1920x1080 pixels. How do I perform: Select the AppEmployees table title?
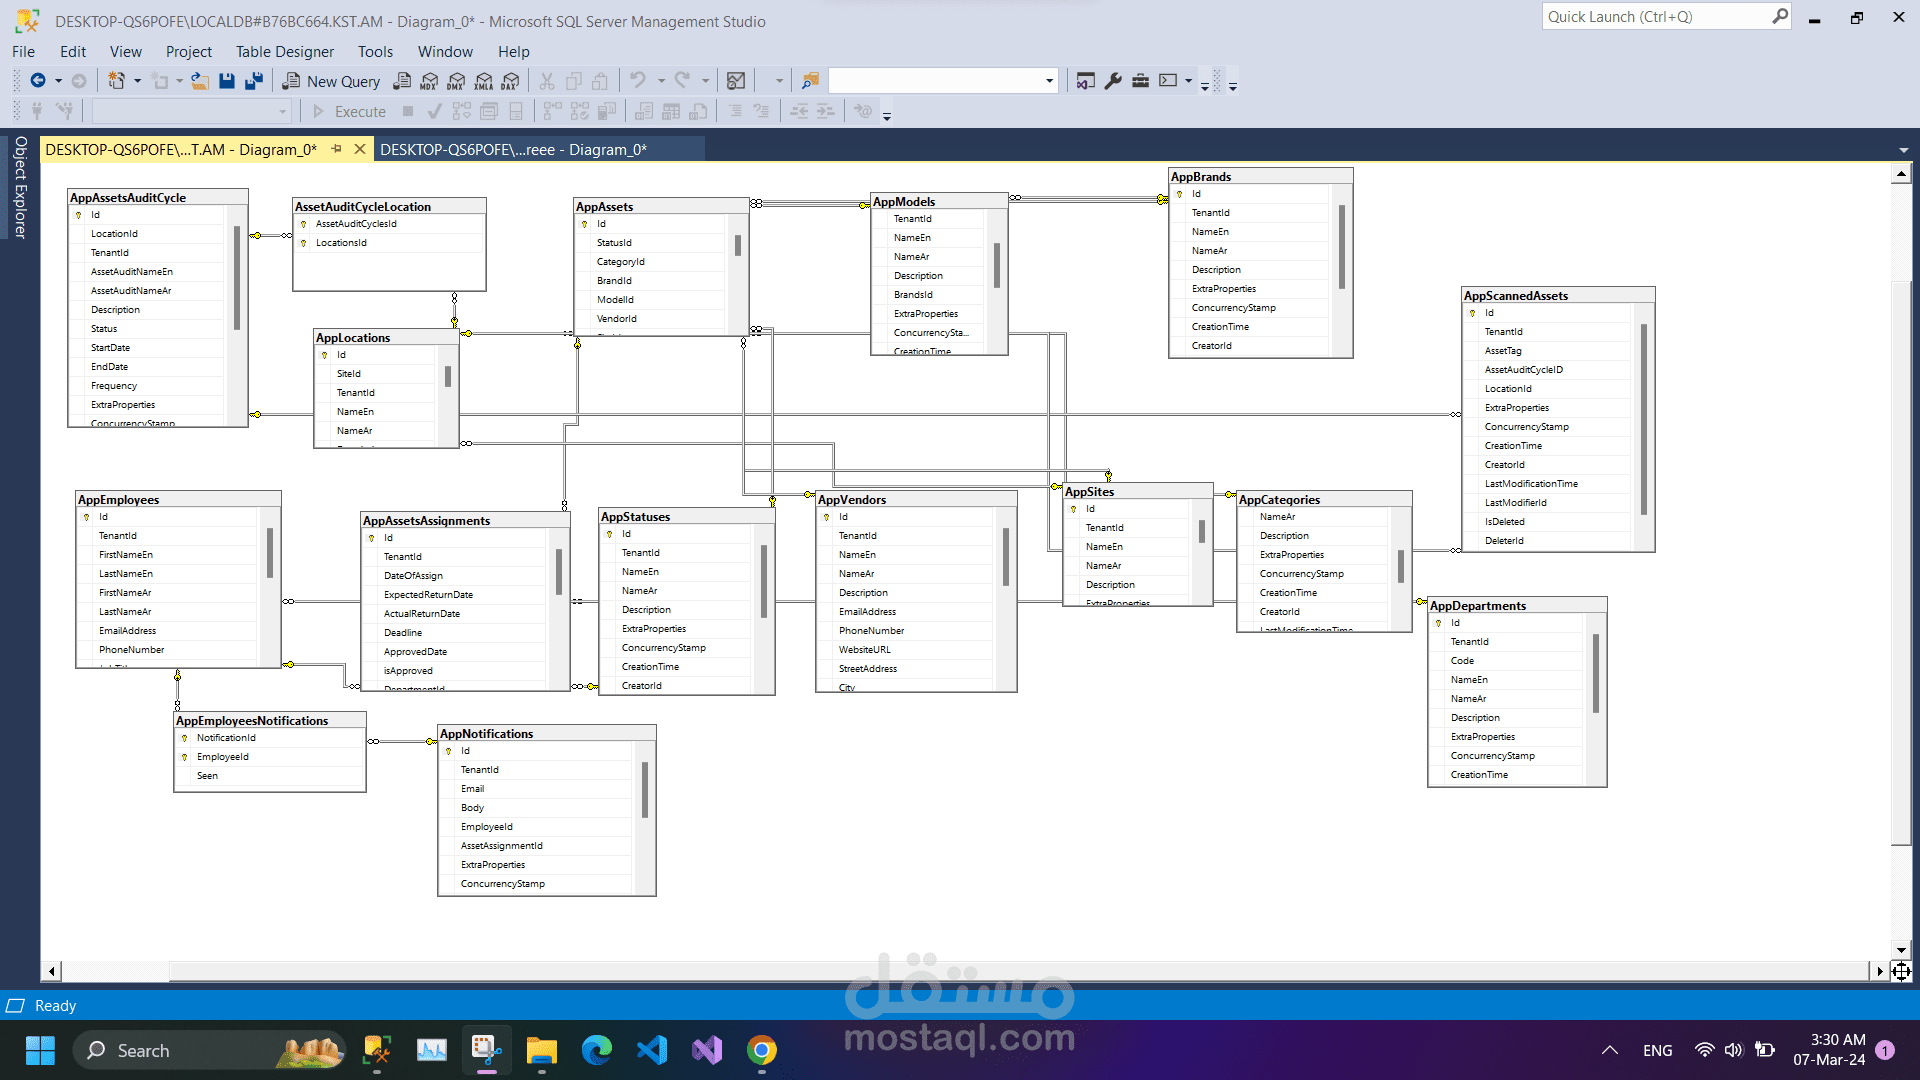(x=118, y=500)
